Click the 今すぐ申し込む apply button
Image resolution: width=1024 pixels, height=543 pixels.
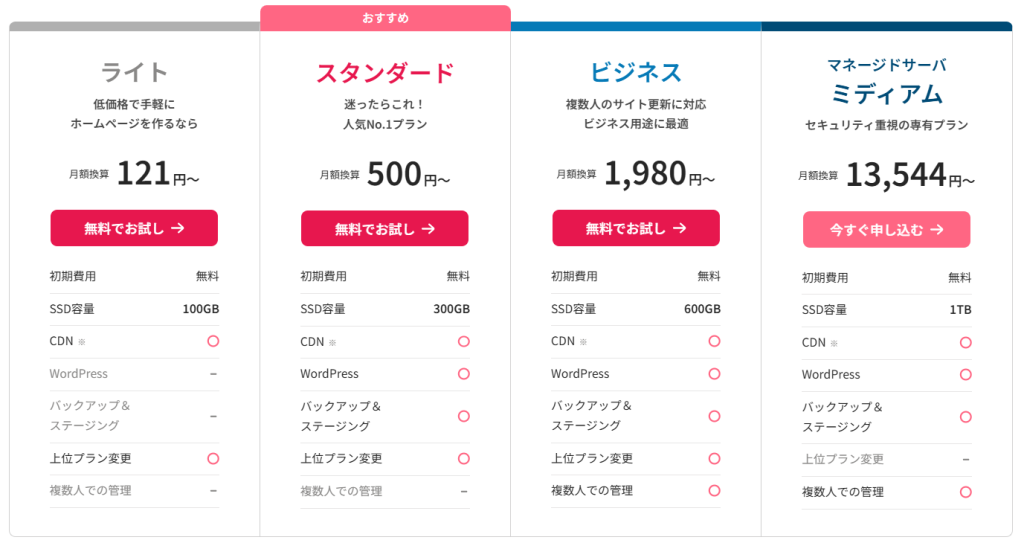tap(886, 229)
